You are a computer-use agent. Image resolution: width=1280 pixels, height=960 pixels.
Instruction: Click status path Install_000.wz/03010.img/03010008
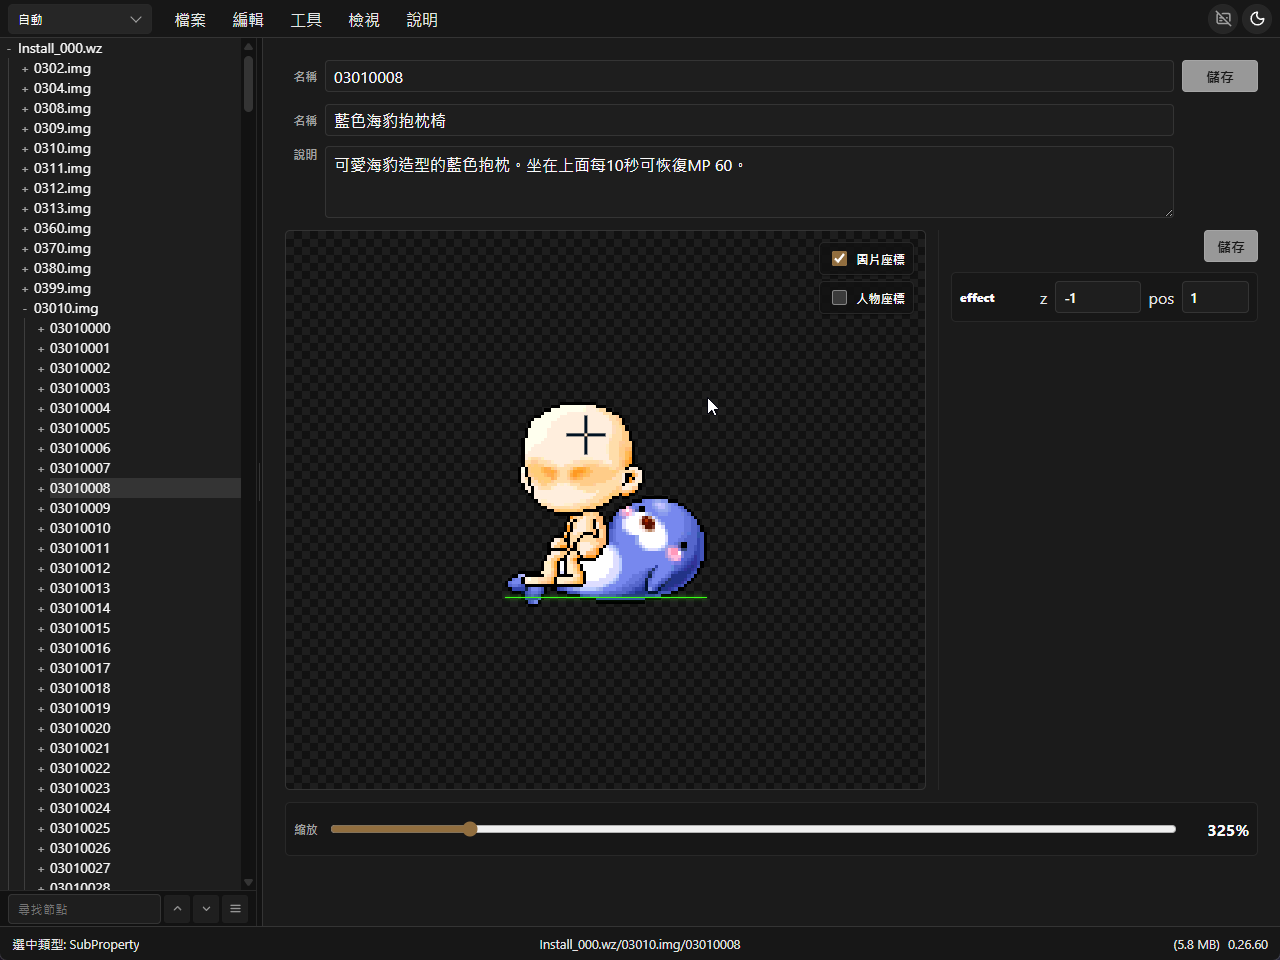[640, 944]
